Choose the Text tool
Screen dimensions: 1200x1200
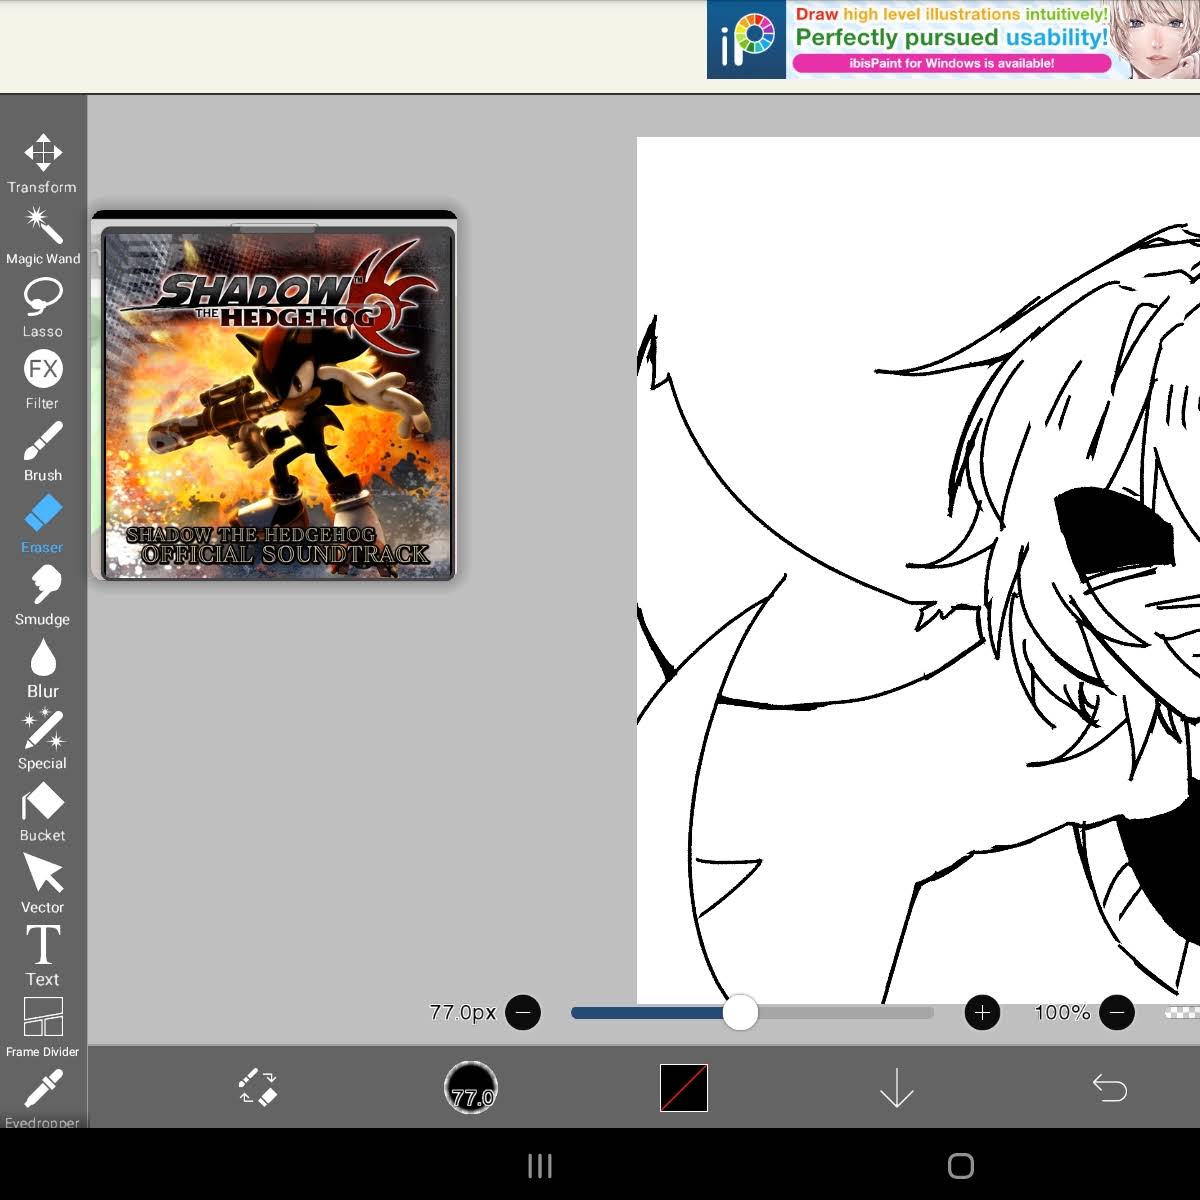(43, 956)
